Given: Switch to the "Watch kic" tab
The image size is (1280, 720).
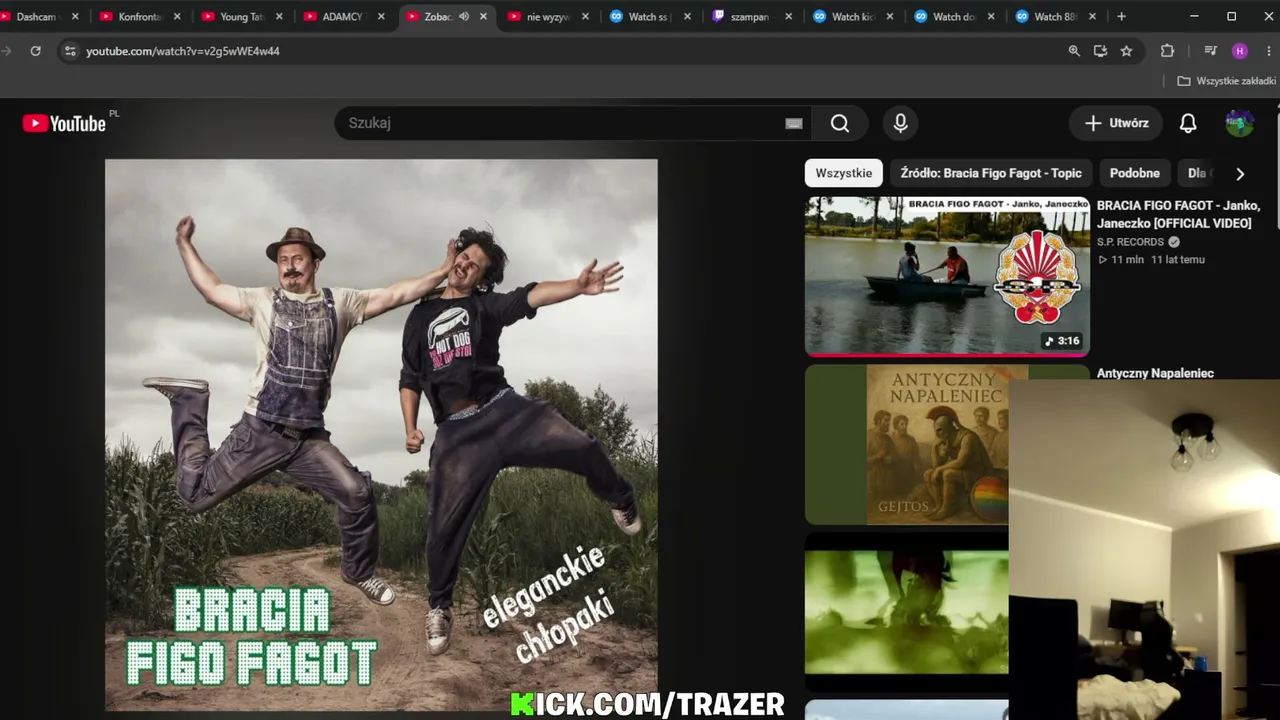Looking at the screenshot, I should tap(853, 16).
